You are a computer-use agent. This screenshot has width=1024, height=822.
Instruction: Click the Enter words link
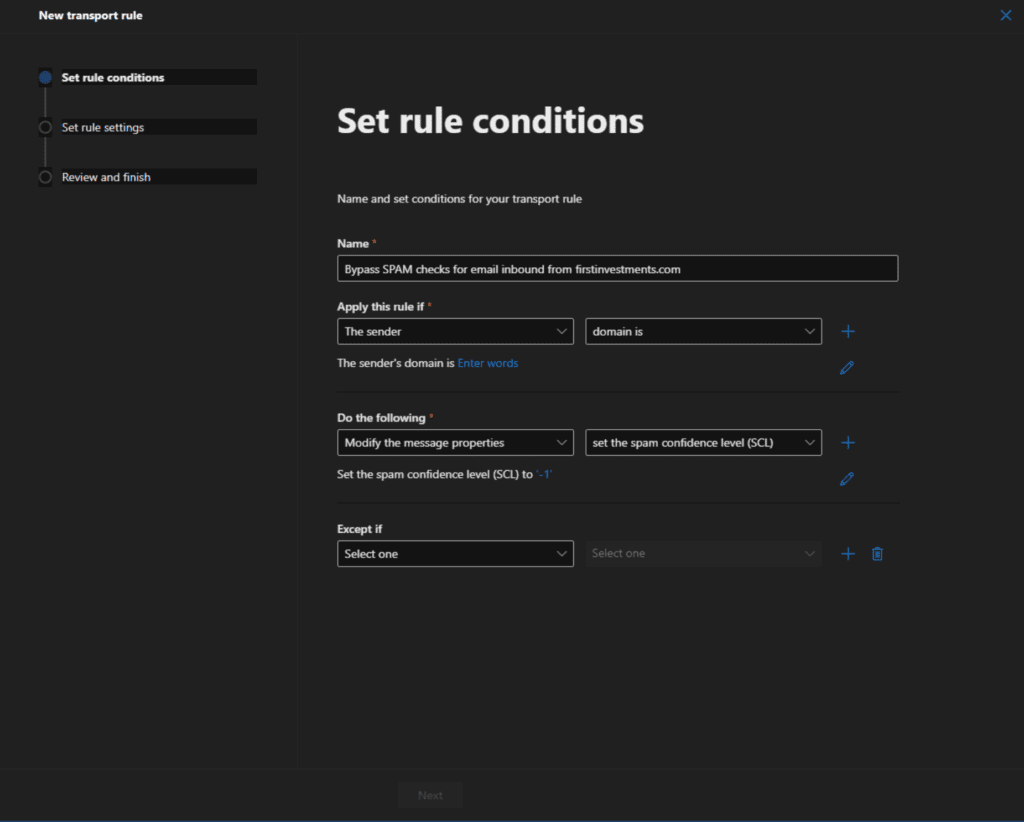(x=488, y=363)
